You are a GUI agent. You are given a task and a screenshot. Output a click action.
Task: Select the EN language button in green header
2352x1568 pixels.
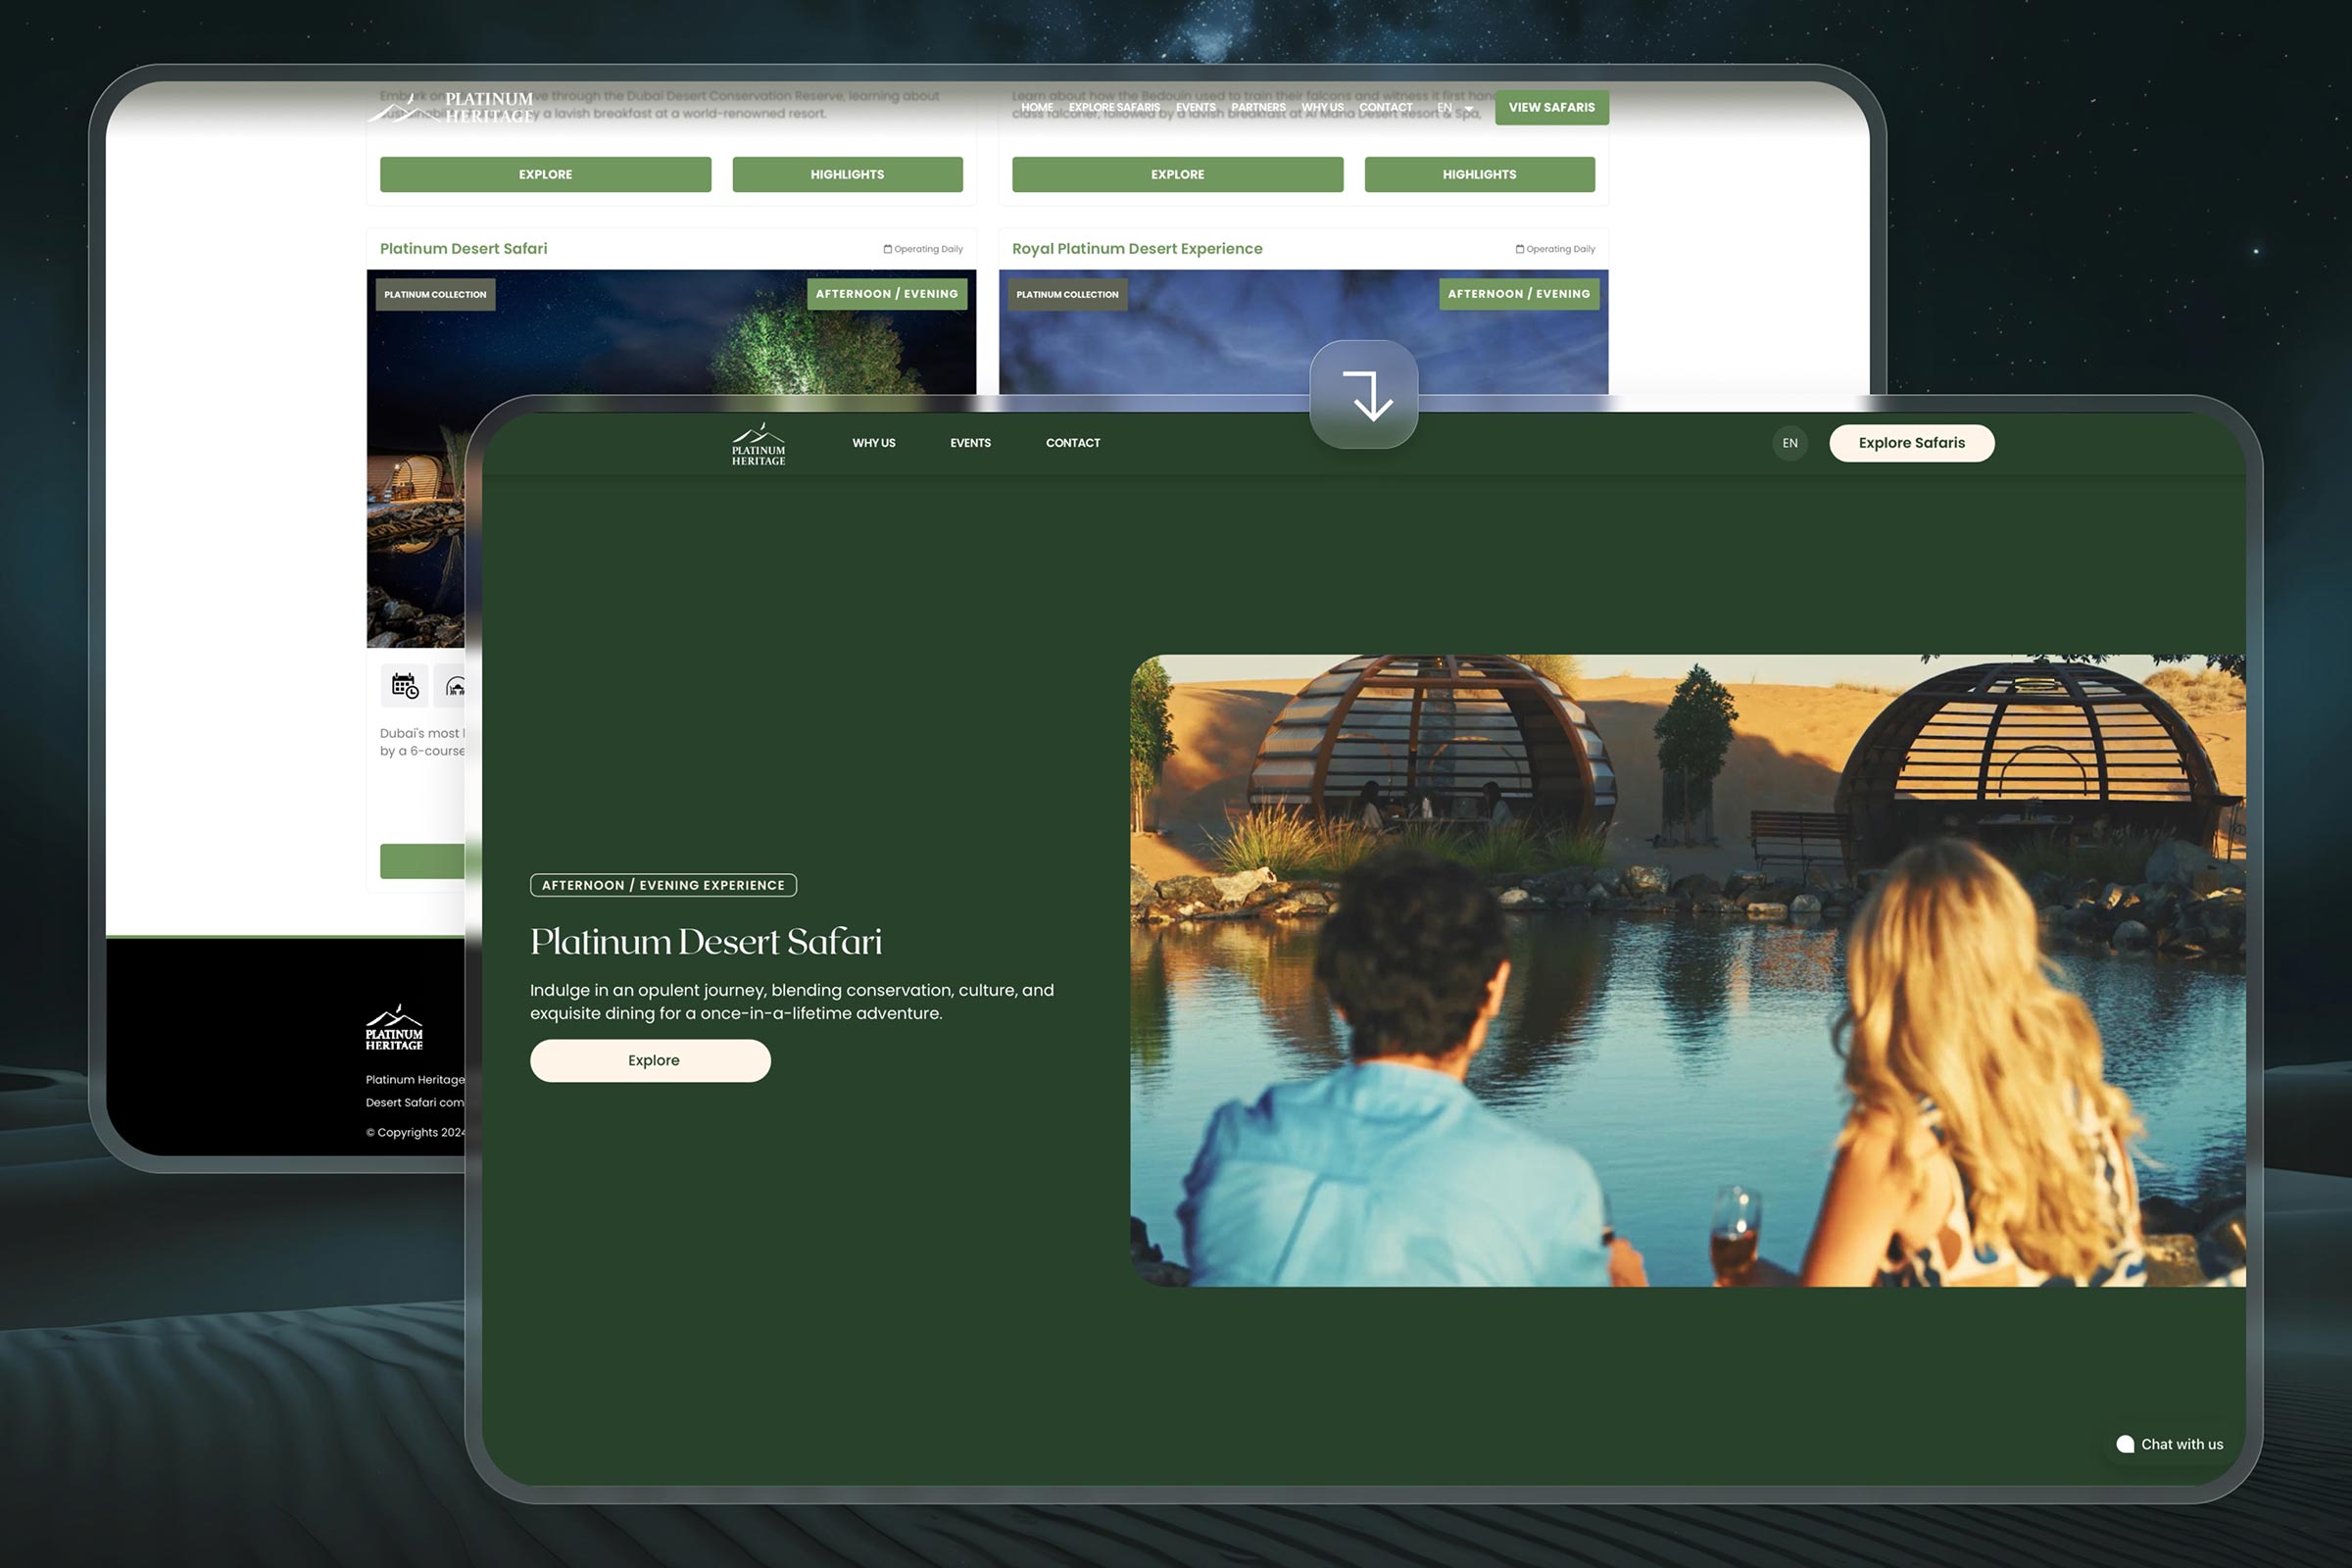pos(1790,443)
